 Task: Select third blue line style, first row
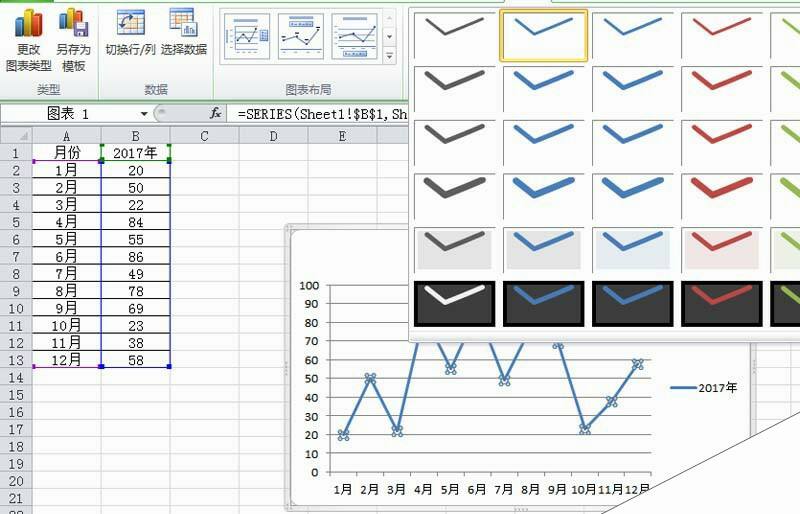click(633, 35)
